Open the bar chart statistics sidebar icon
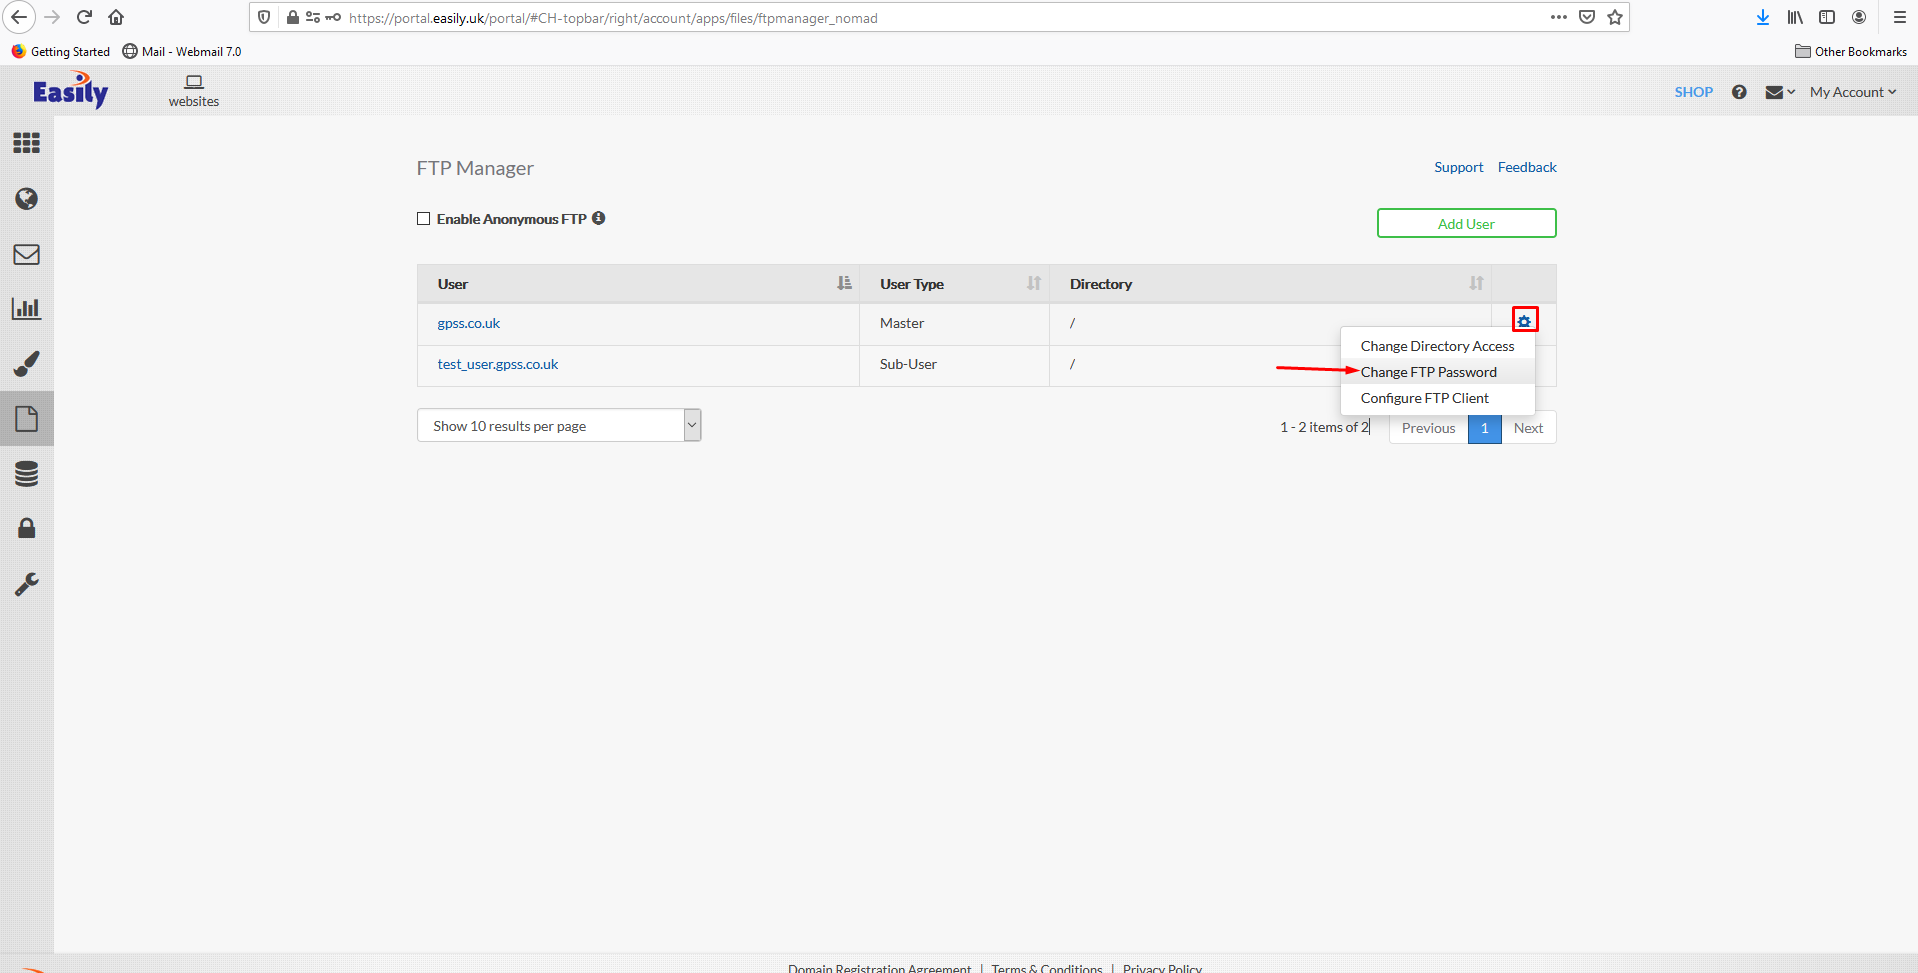Screen dimensions: 1918x973 27,309
